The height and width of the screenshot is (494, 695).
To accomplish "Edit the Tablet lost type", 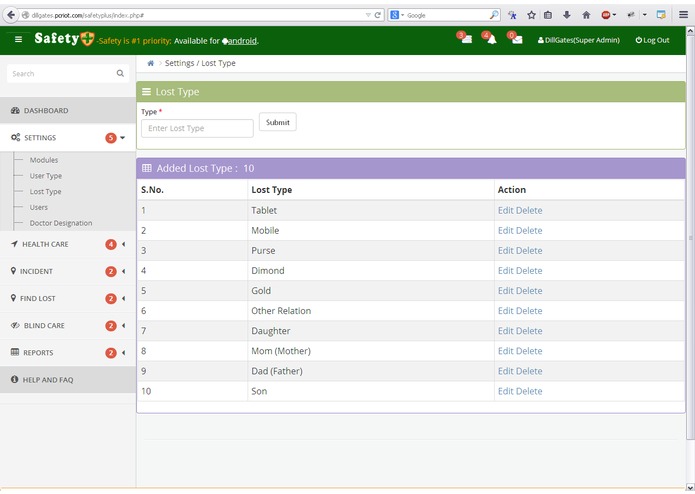I will point(506,210).
